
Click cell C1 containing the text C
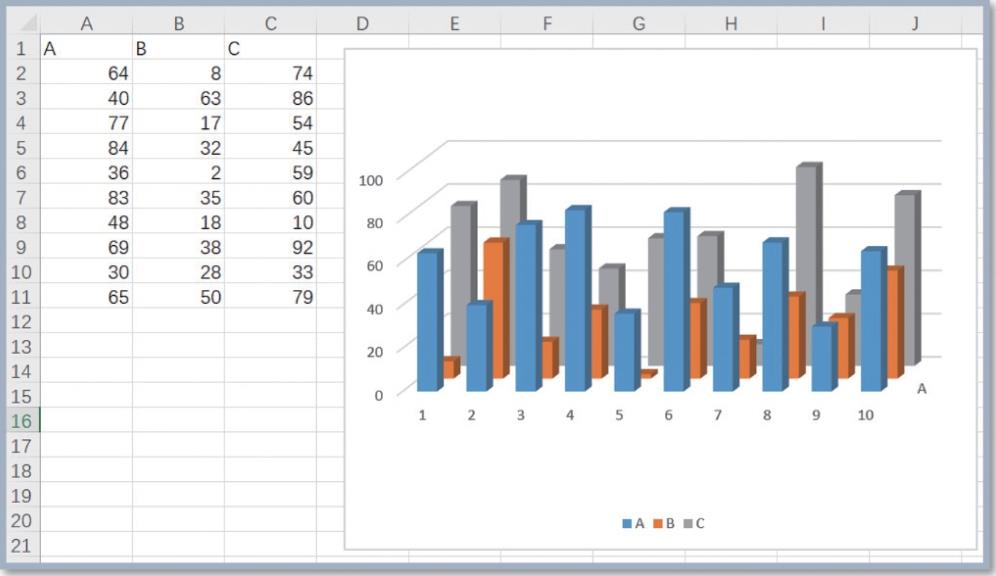click(271, 48)
